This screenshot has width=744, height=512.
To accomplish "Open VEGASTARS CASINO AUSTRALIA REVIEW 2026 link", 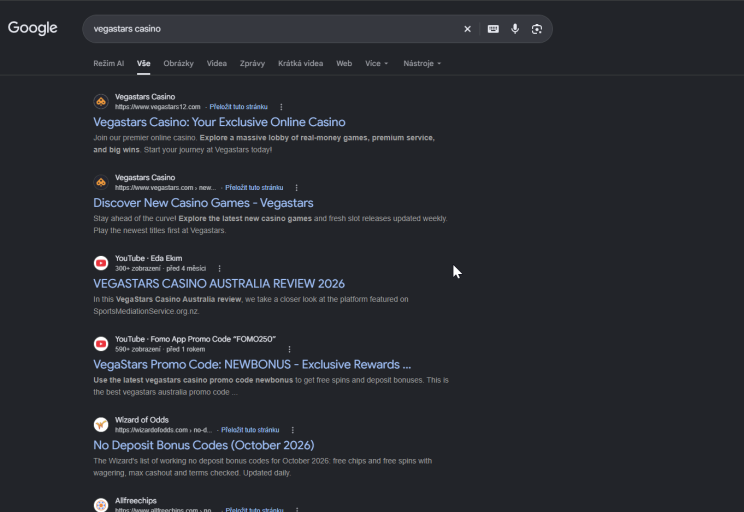I will (x=219, y=283).
